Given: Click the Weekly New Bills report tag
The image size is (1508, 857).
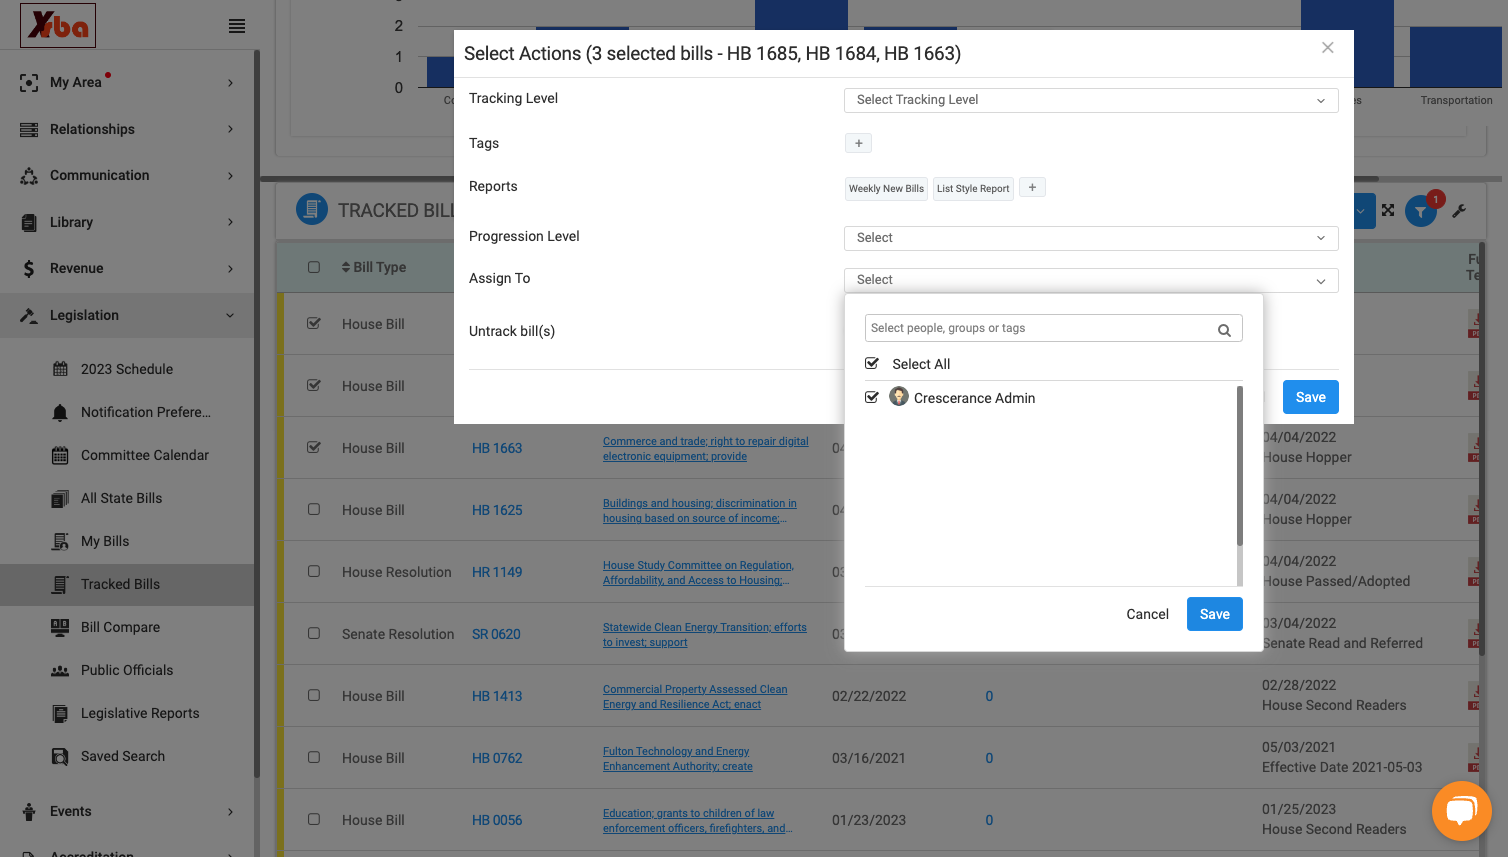Looking at the screenshot, I should pyautogui.click(x=886, y=188).
